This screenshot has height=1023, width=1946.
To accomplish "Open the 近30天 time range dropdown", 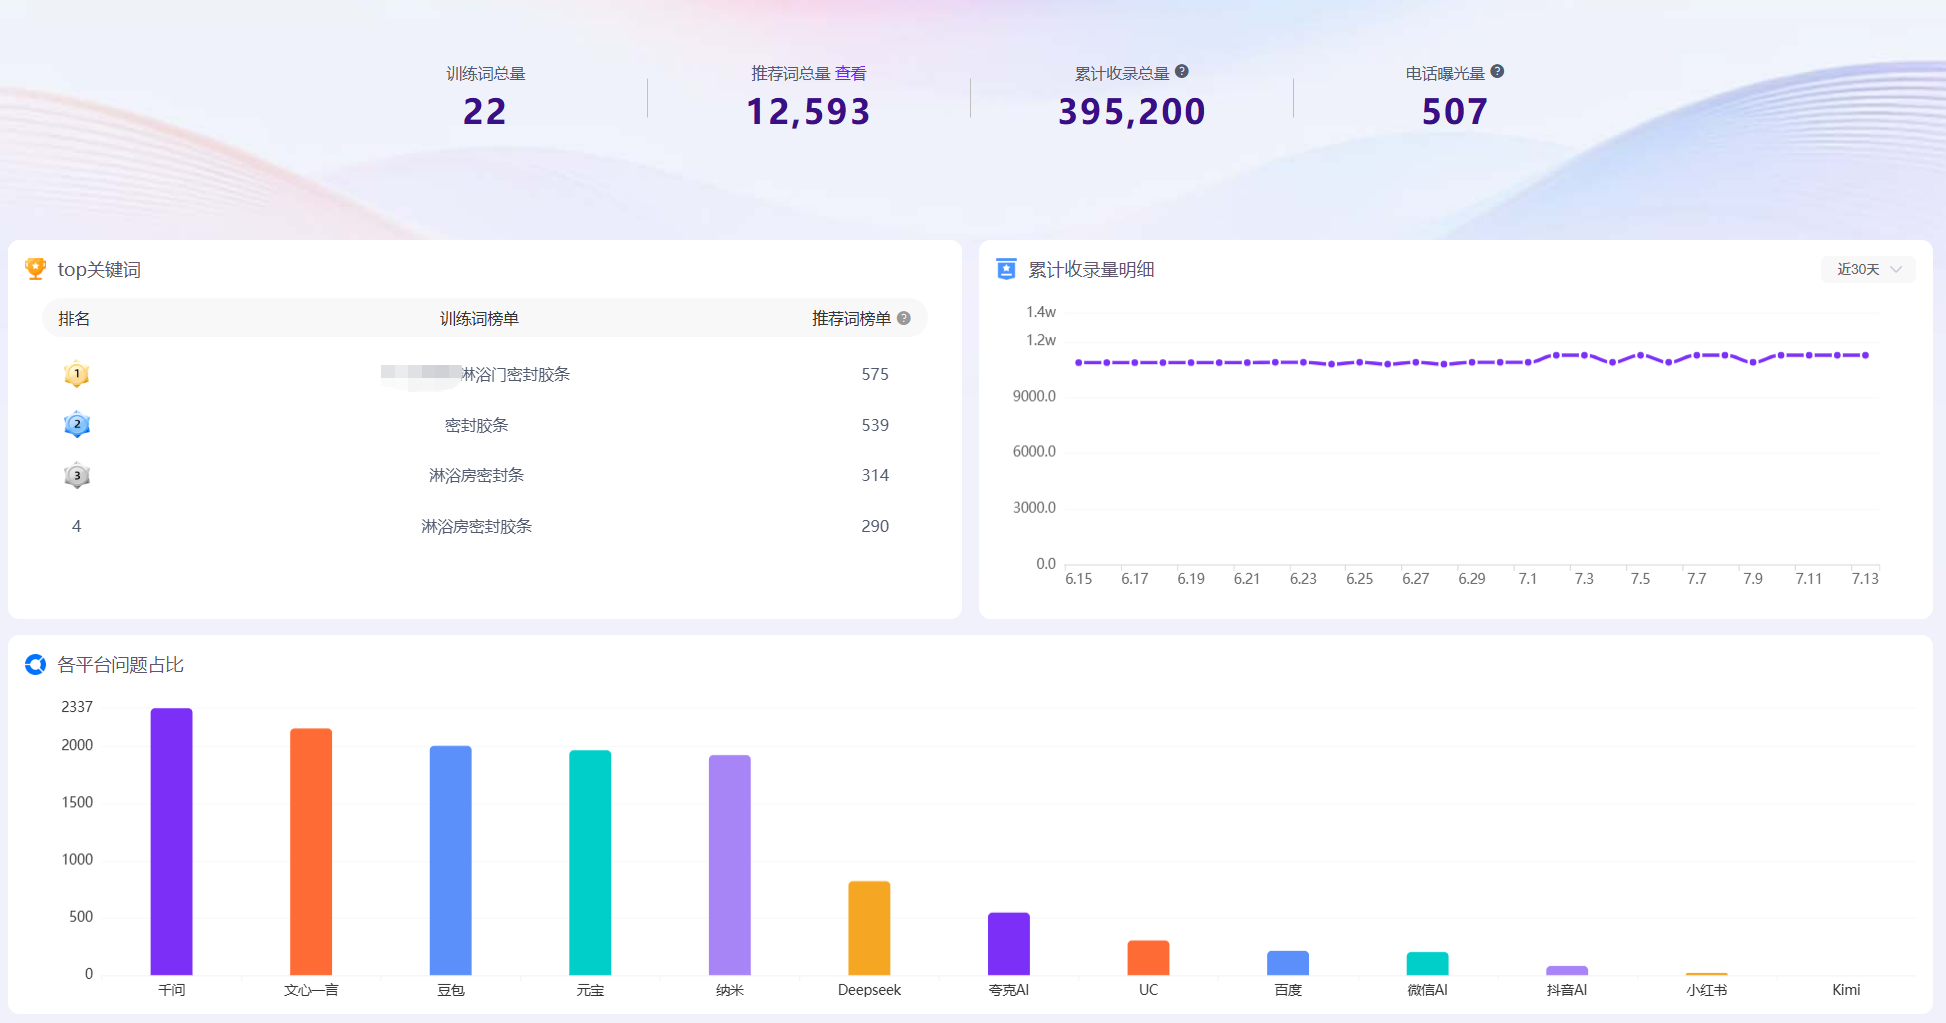I will tap(1868, 269).
